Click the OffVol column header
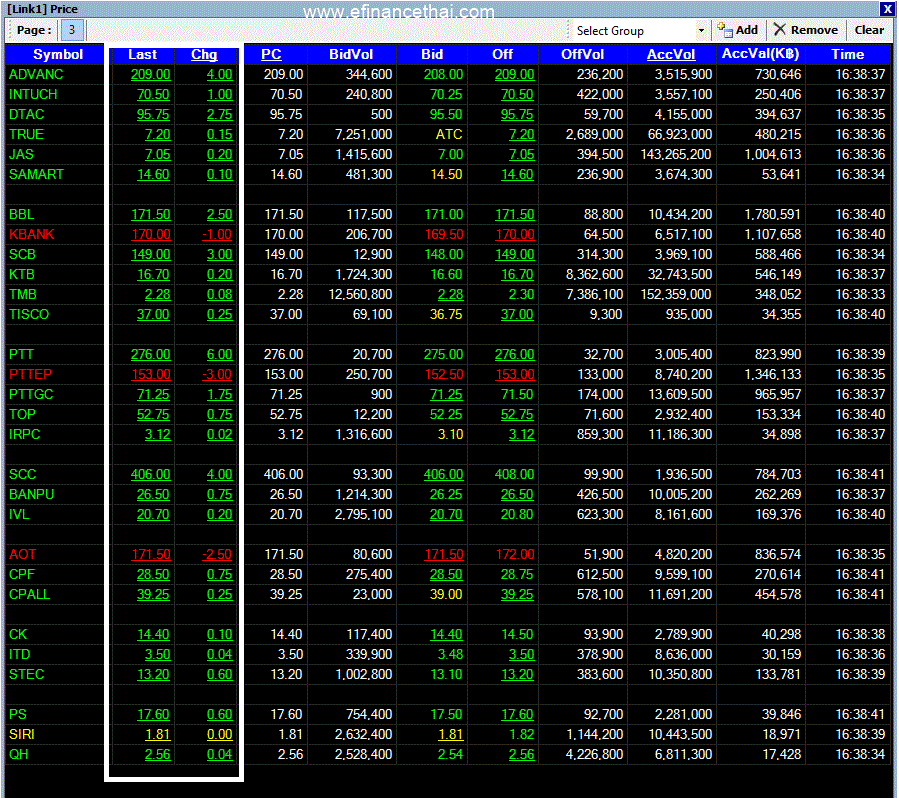 [x=583, y=54]
